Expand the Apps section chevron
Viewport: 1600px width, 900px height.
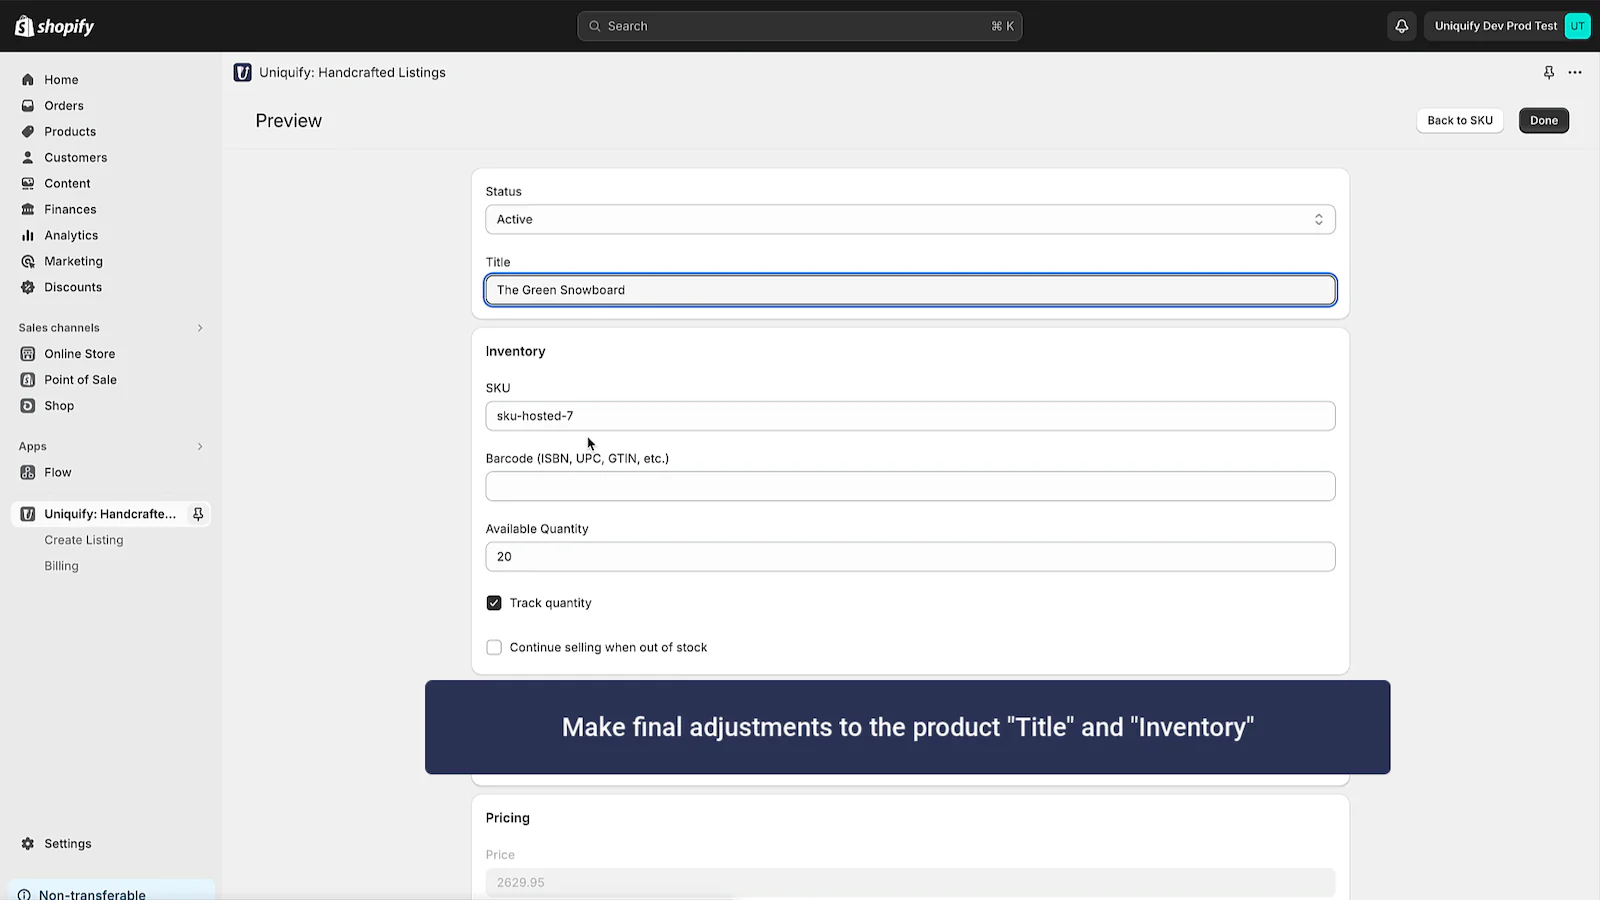[200, 446]
